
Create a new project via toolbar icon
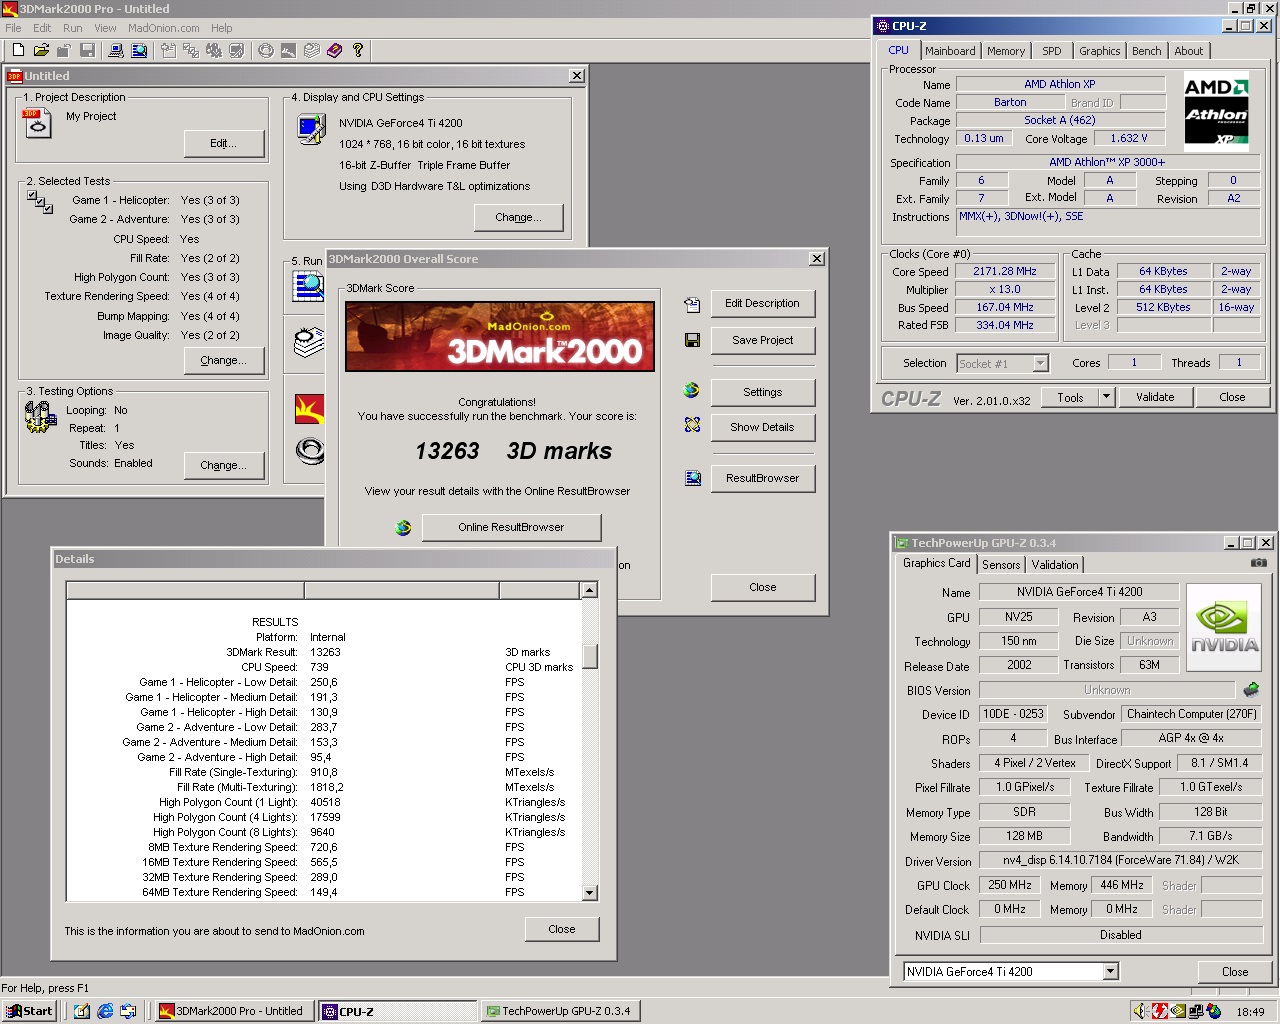(x=18, y=50)
